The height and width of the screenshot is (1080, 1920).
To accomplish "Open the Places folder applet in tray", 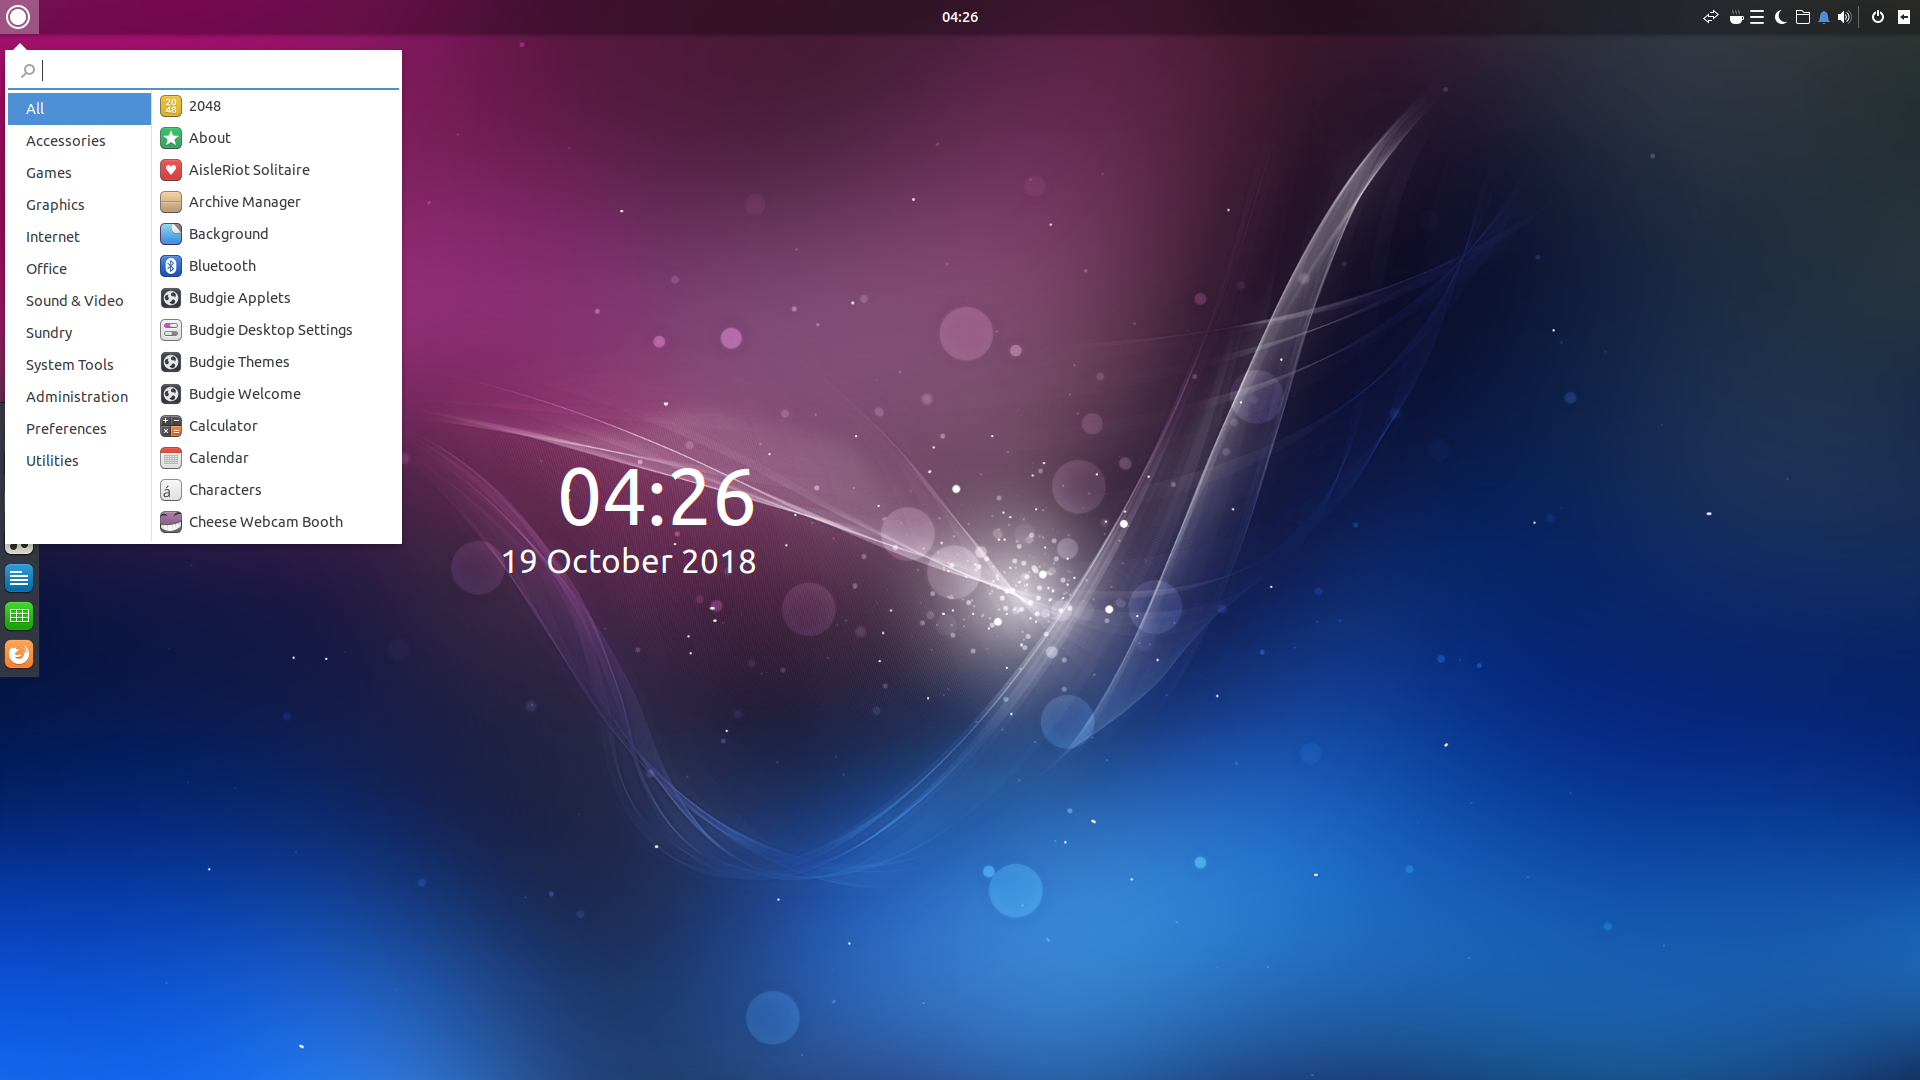I will click(1802, 17).
